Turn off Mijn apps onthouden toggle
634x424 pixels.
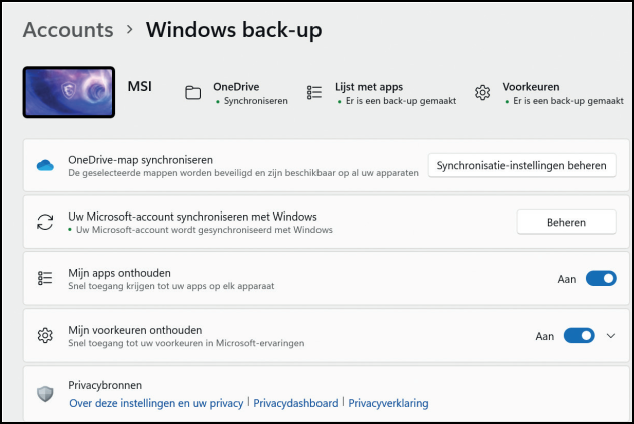[x=601, y=279]
